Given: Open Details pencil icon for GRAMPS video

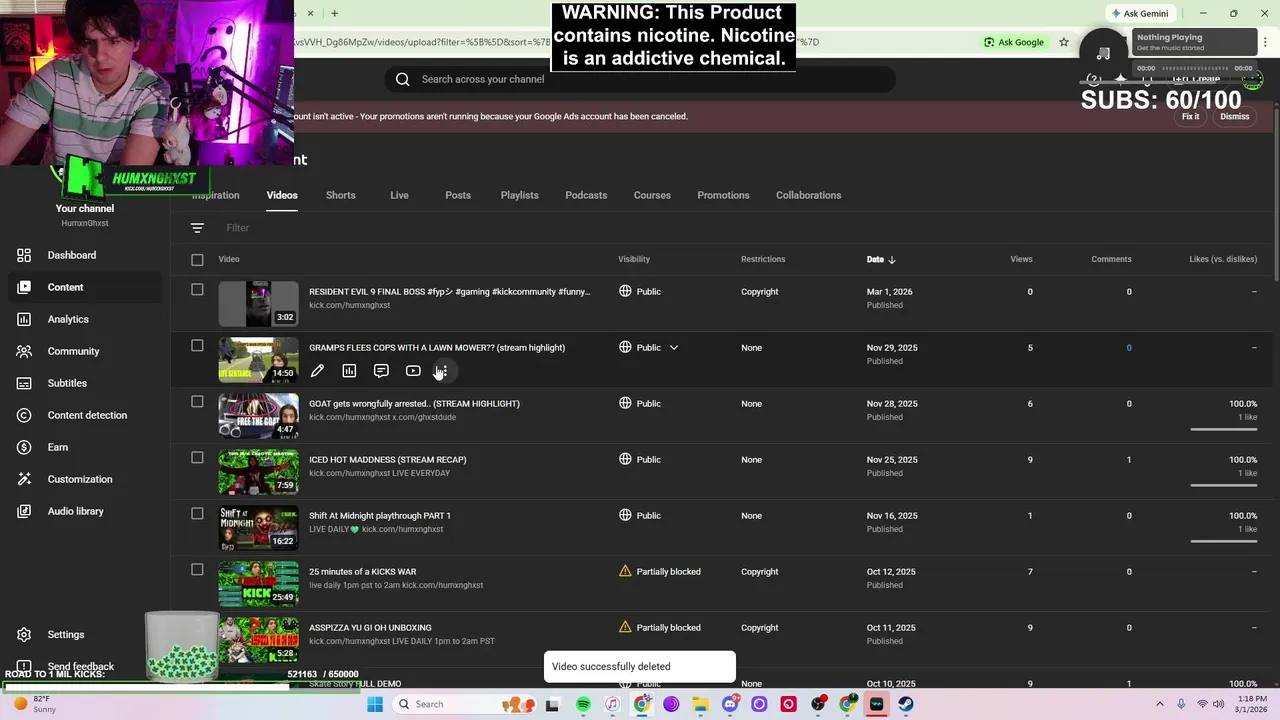Looking at the screenshot, I should tap(317, 371).
